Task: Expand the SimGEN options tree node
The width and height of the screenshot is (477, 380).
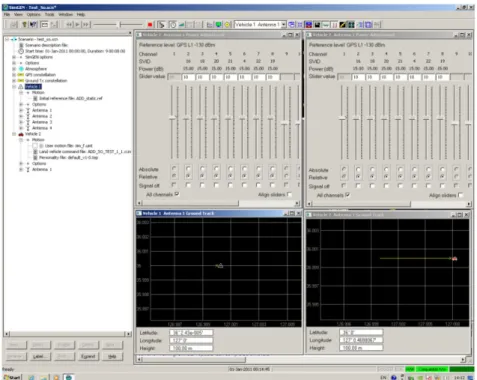Action: [14, 57]
